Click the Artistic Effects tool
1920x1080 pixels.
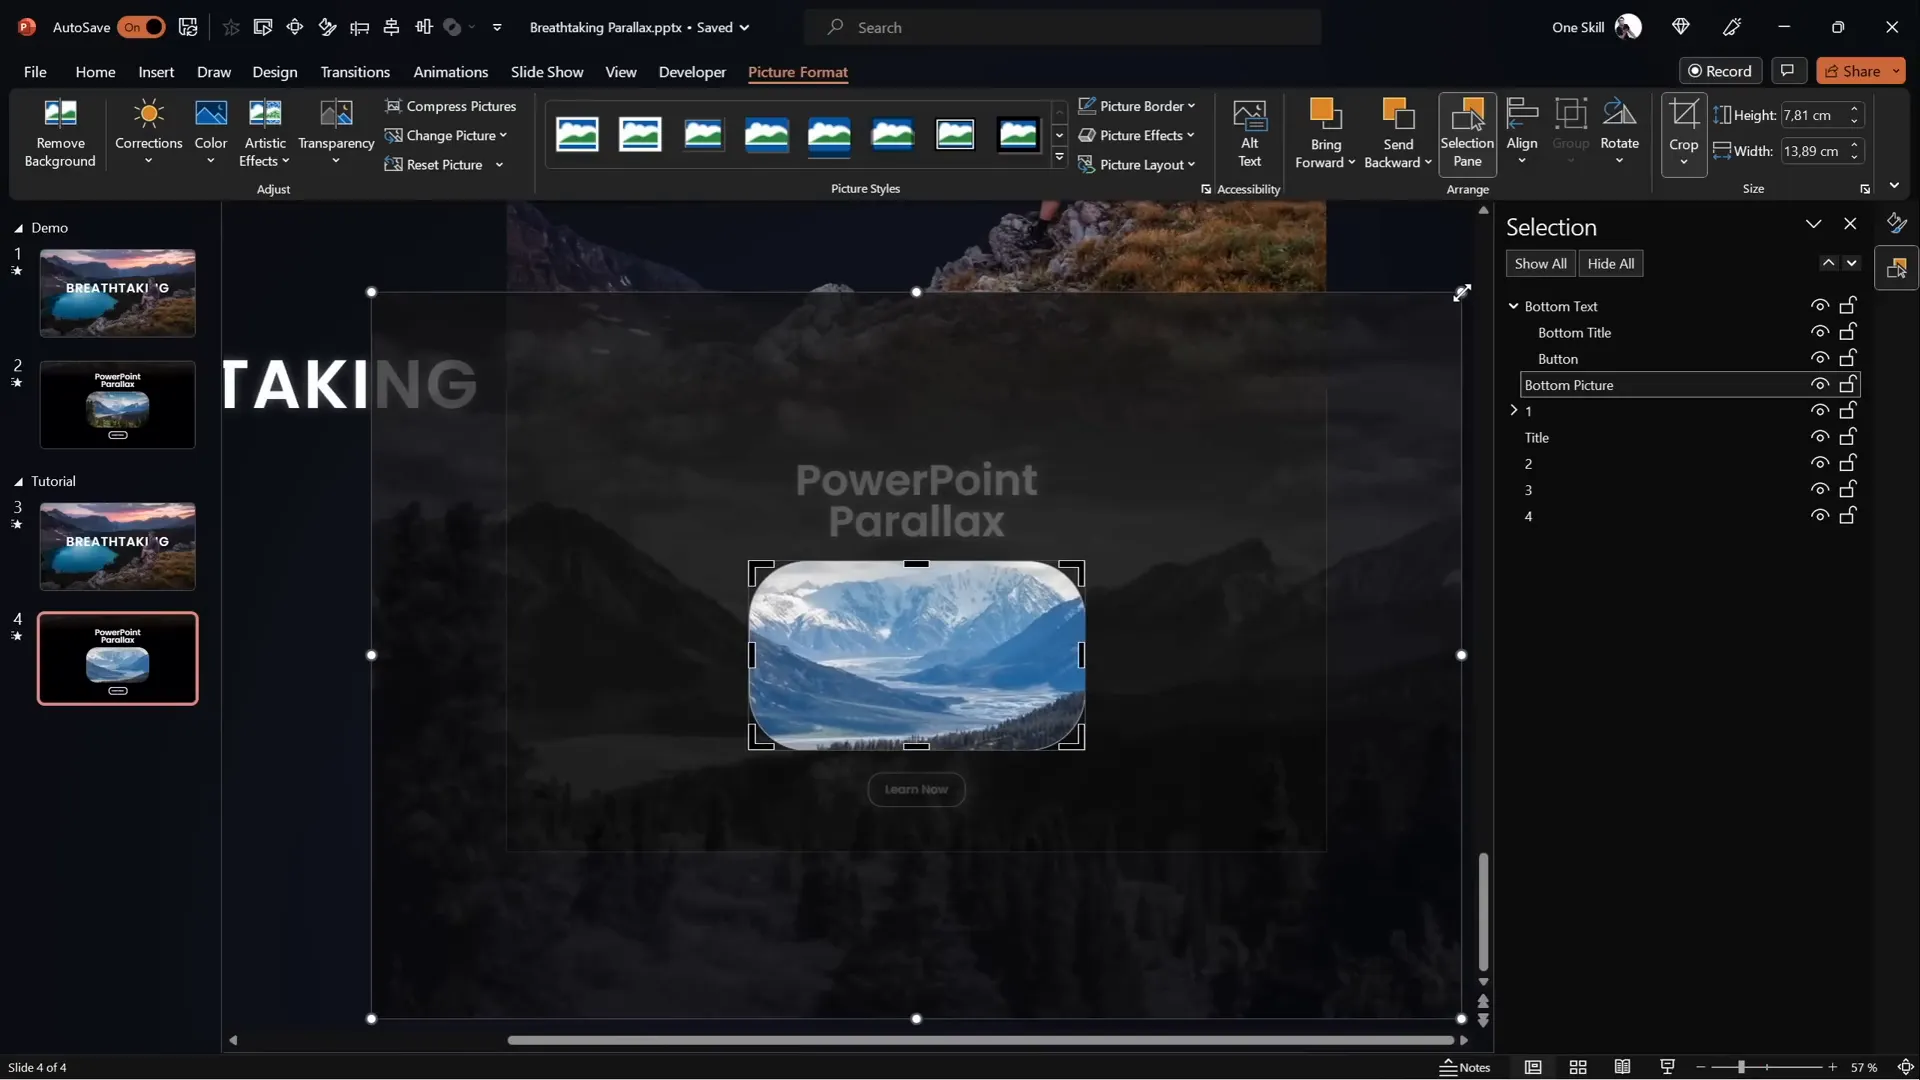tap(264, 132)
